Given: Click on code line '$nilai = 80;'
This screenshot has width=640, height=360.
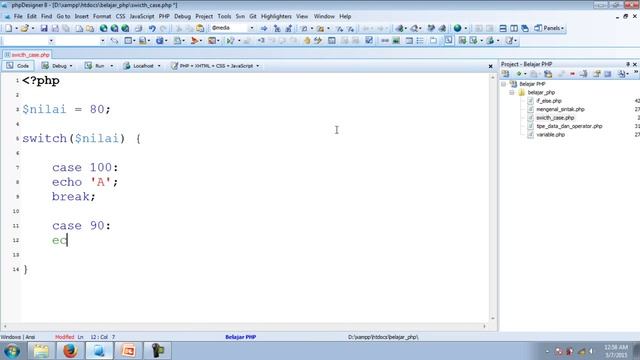Looking at the screenshot, I should [x=67, y=109].
